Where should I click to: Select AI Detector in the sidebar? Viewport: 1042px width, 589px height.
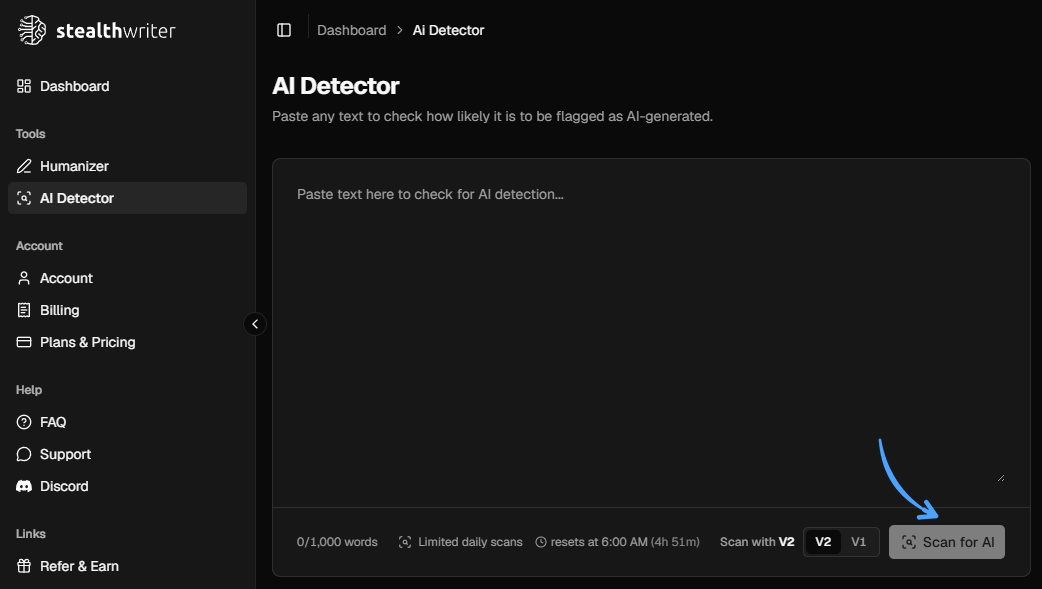[128, 198]
